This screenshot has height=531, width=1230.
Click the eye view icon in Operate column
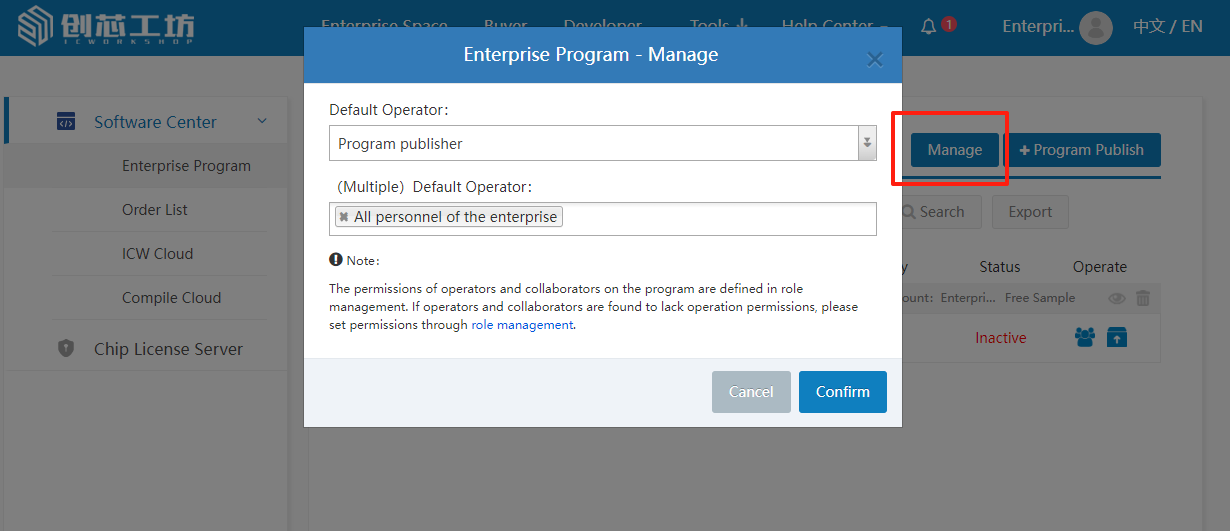1117,298
